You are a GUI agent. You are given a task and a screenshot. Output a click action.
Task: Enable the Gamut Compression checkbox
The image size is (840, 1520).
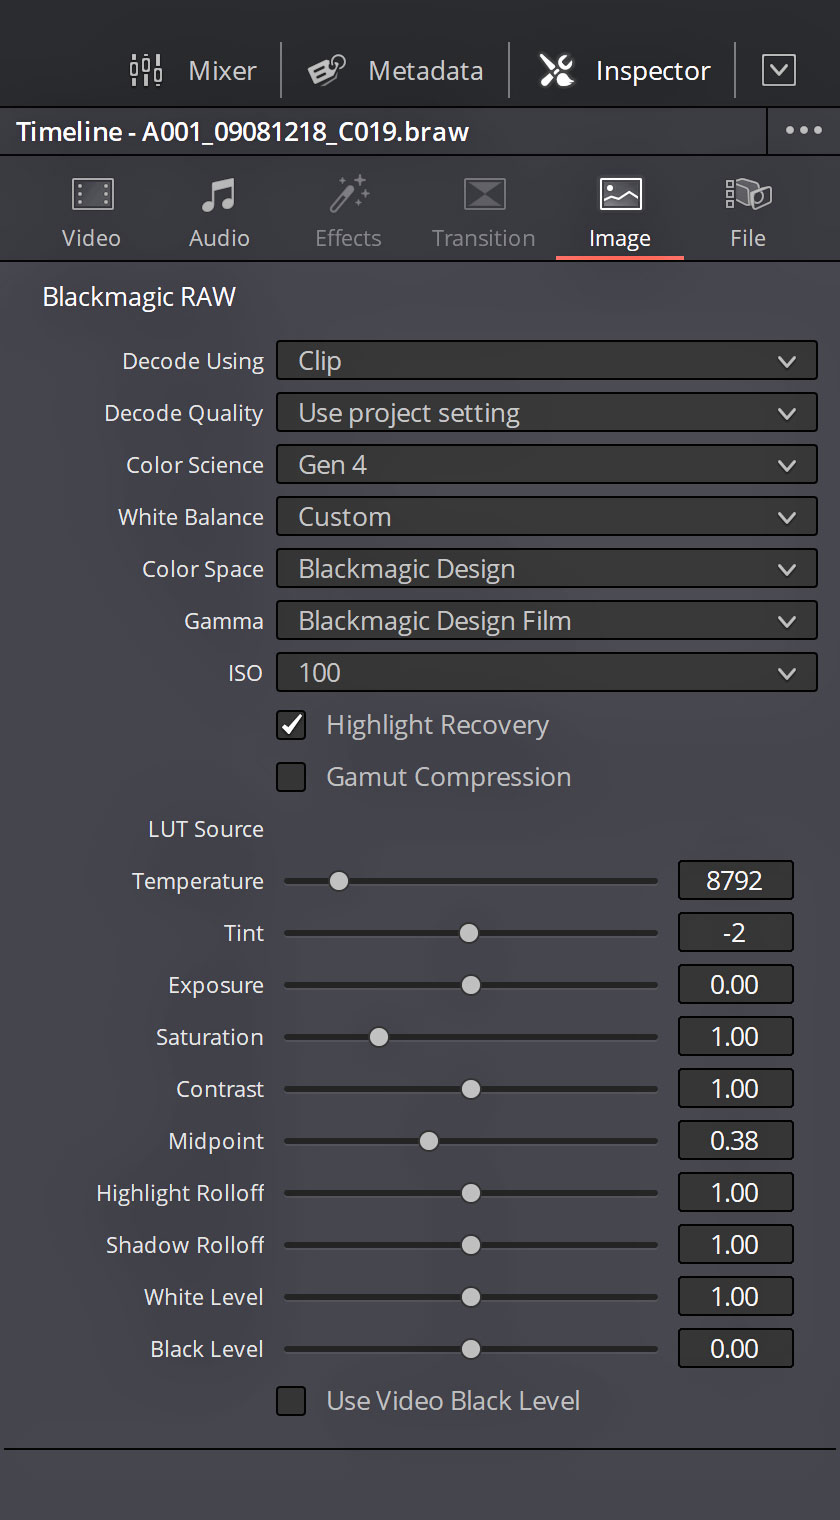[x=291, y=777]
